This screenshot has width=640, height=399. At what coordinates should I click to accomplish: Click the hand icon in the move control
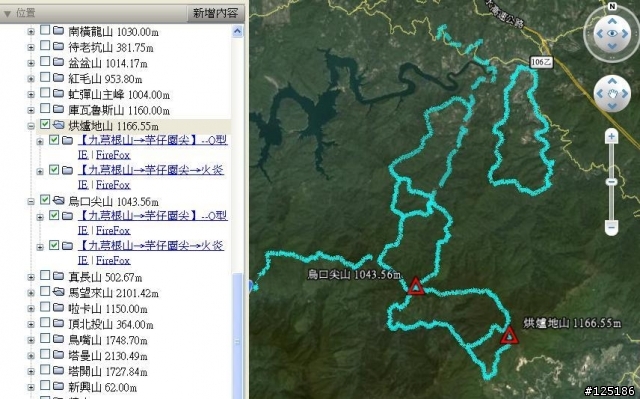(612, 94)
